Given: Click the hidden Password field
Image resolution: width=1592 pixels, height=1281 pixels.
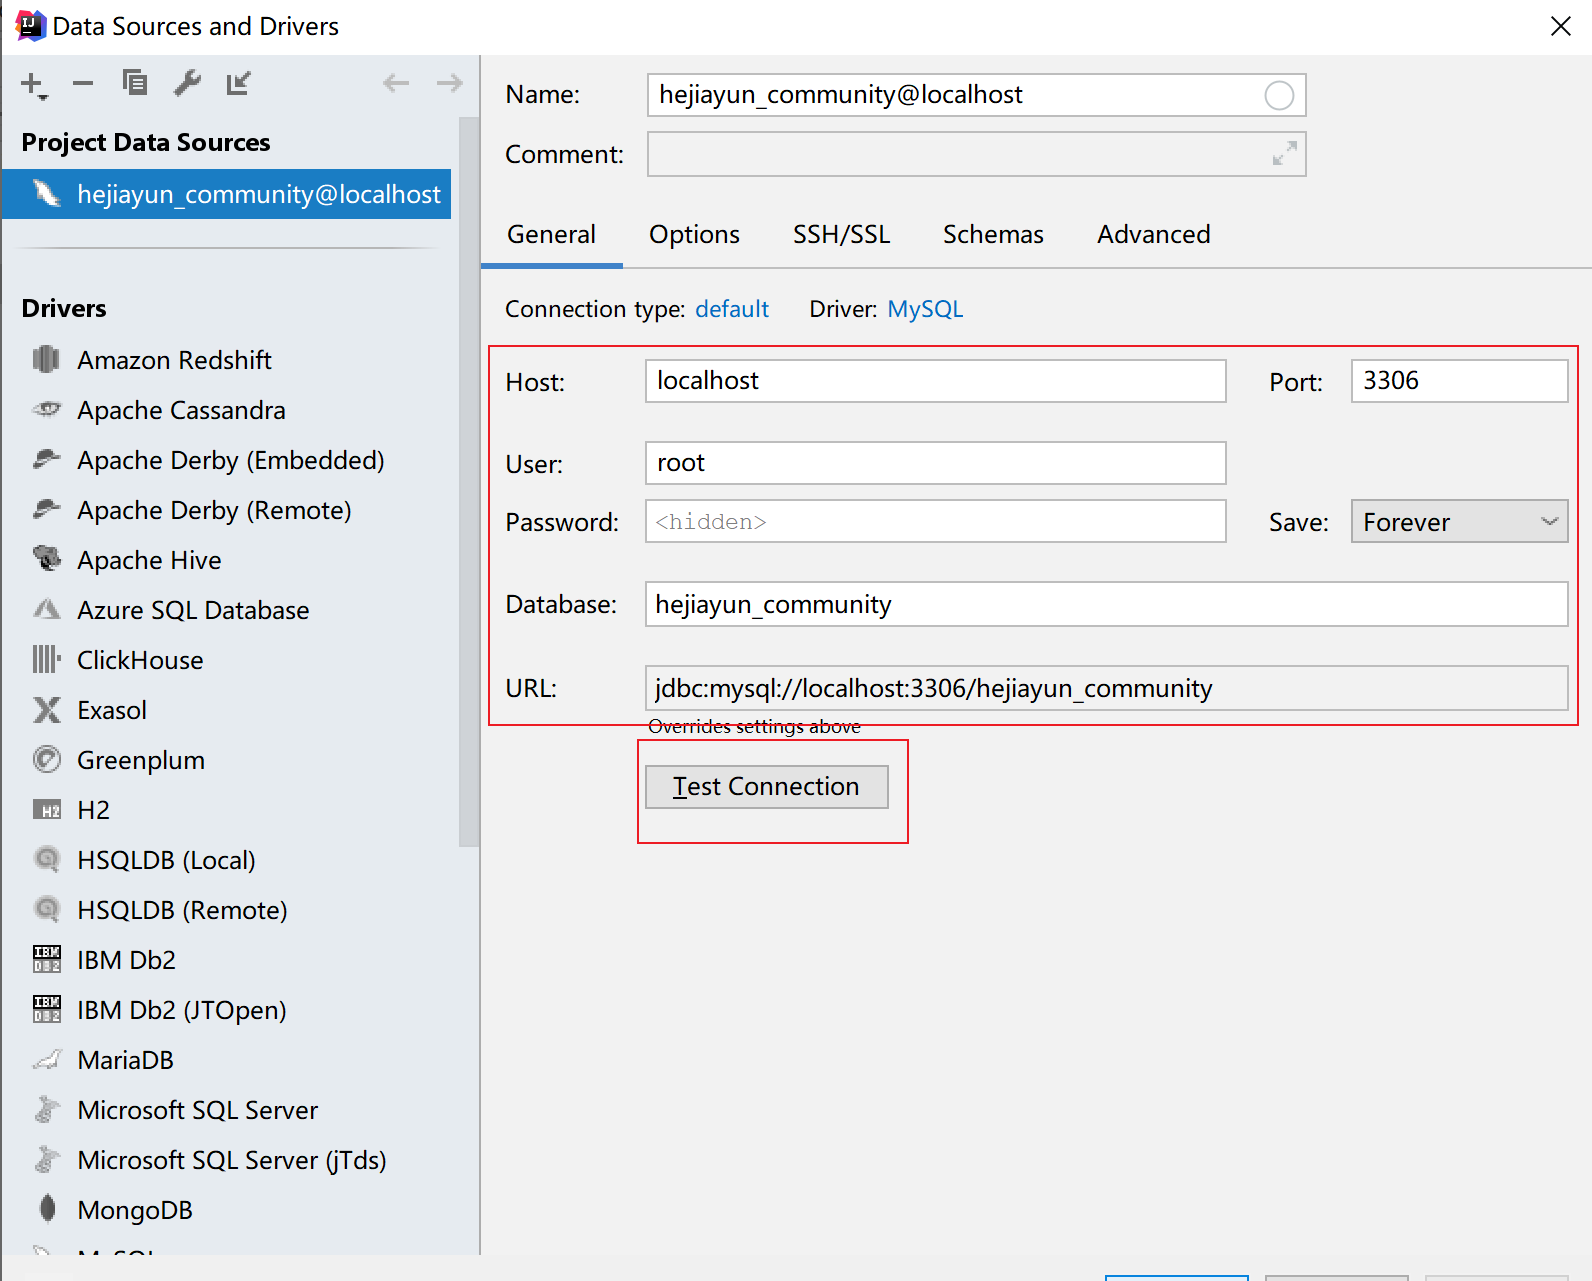Looking at the screenshot, I should pyautogui.click(x=935, y=522).
